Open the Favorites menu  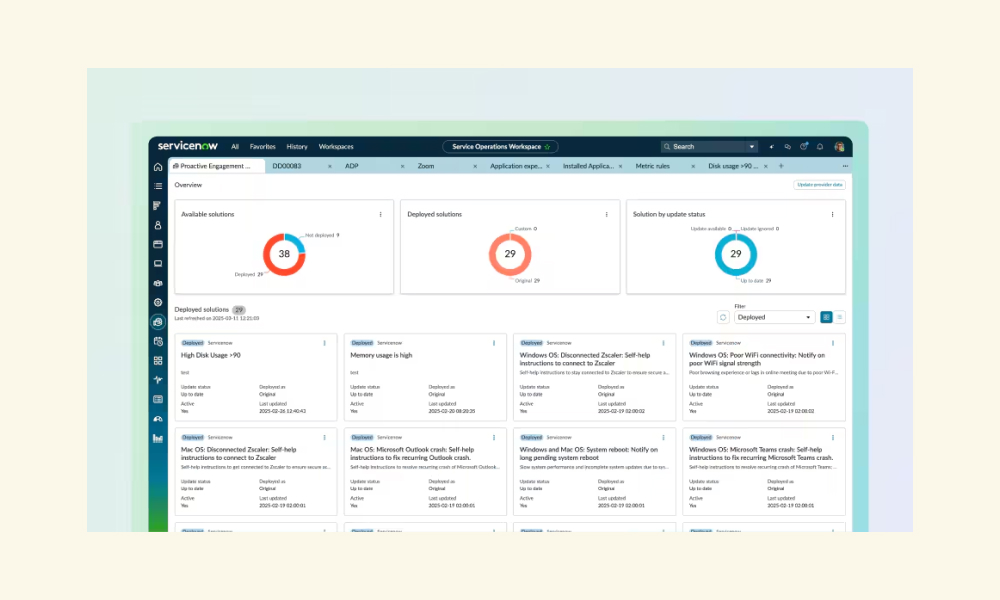click(x=263, y=147)
